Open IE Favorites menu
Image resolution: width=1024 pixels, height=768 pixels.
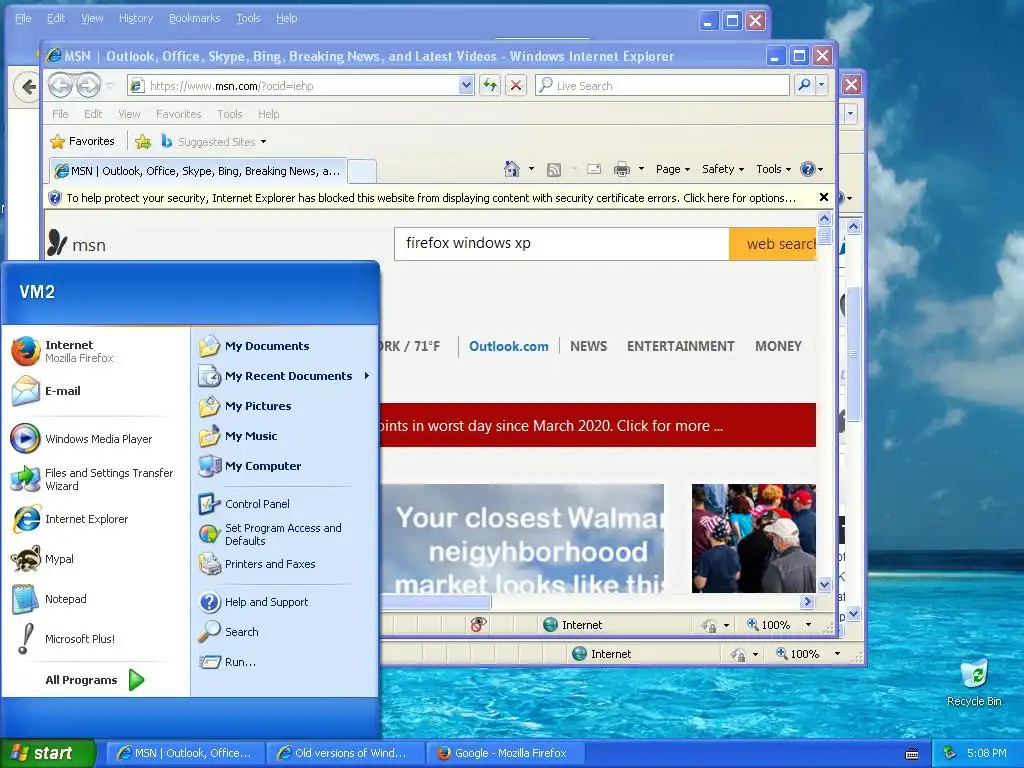pos(178,114)
